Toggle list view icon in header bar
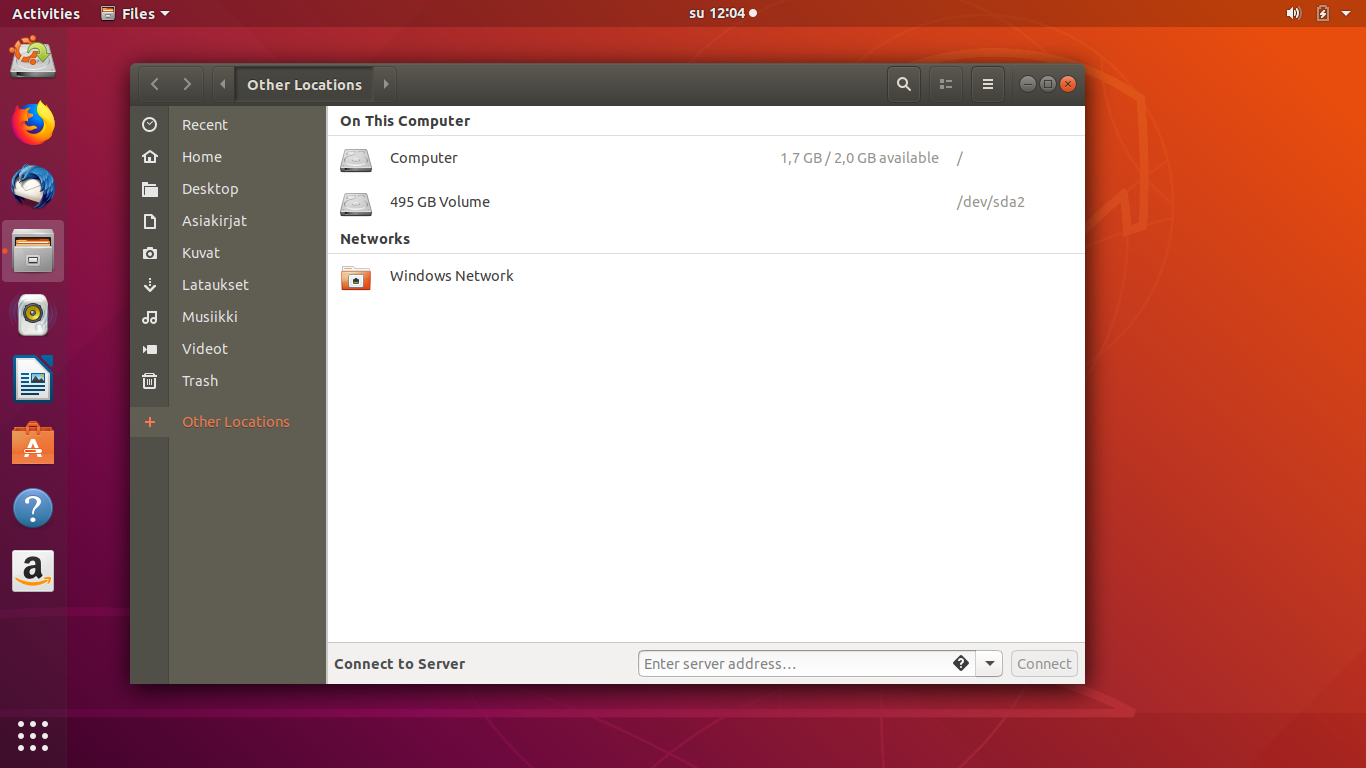 click(946, 85)
